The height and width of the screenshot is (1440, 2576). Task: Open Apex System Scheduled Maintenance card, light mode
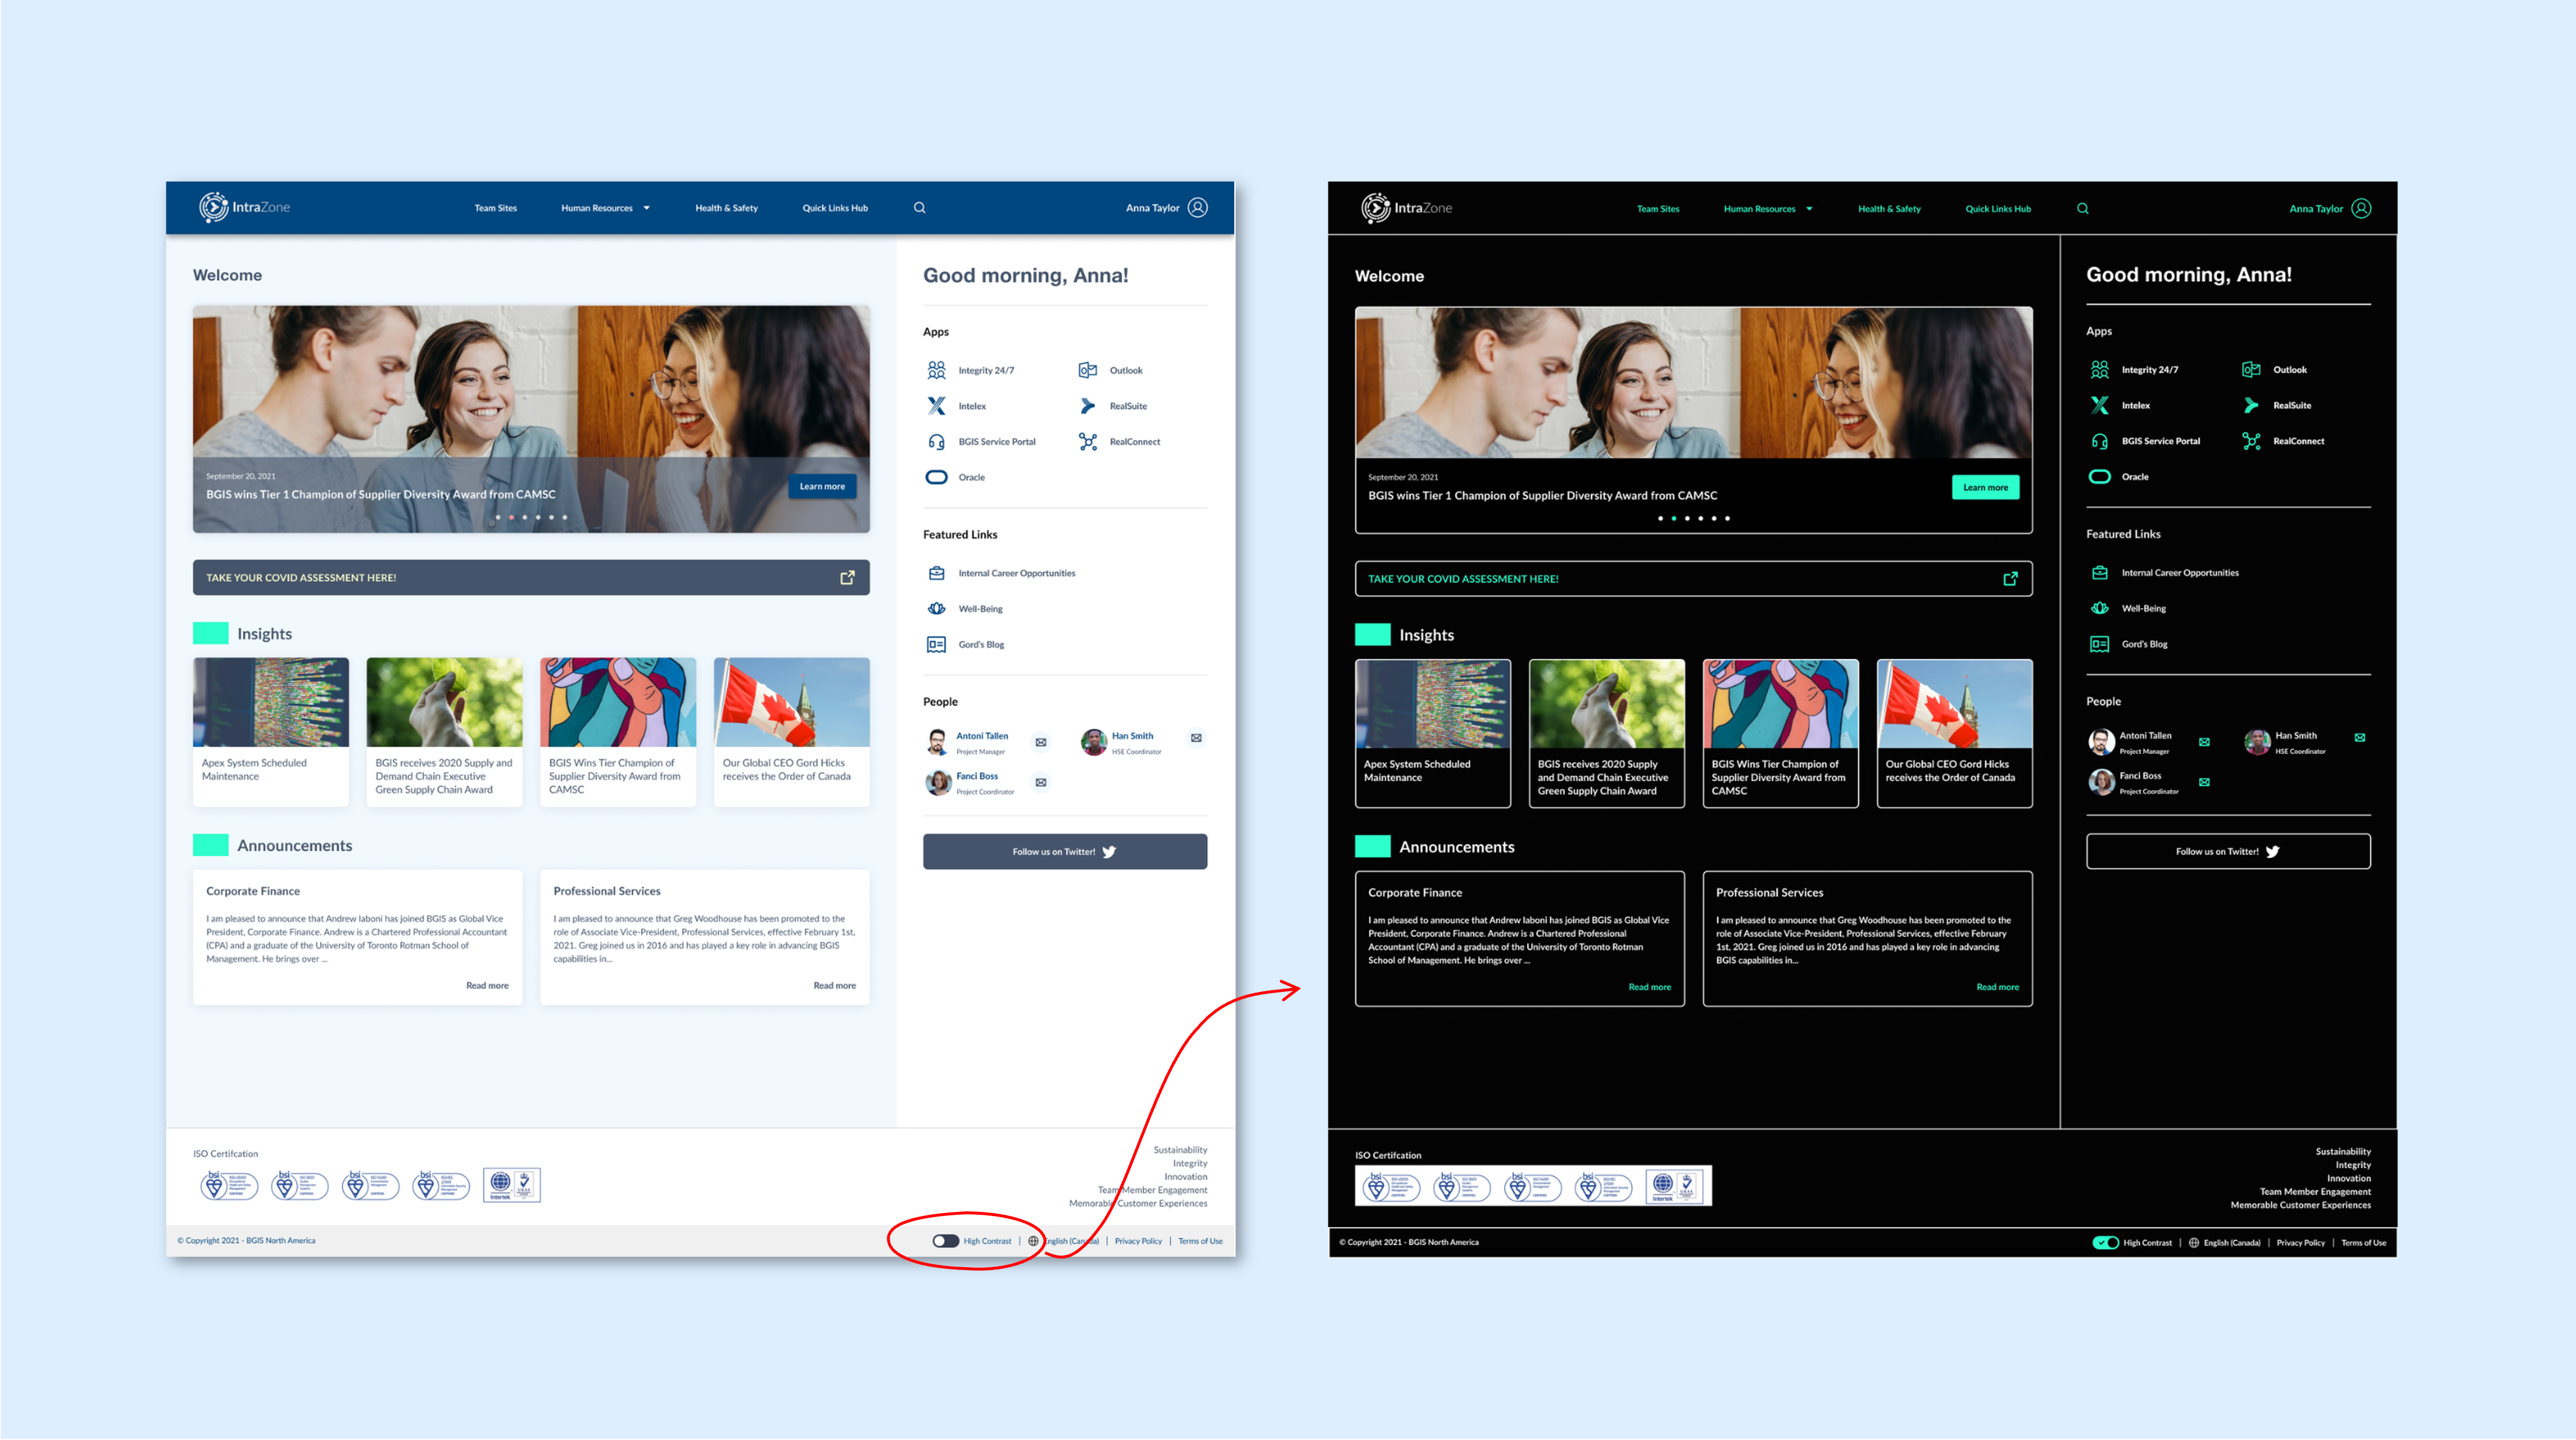click(270, 731)
